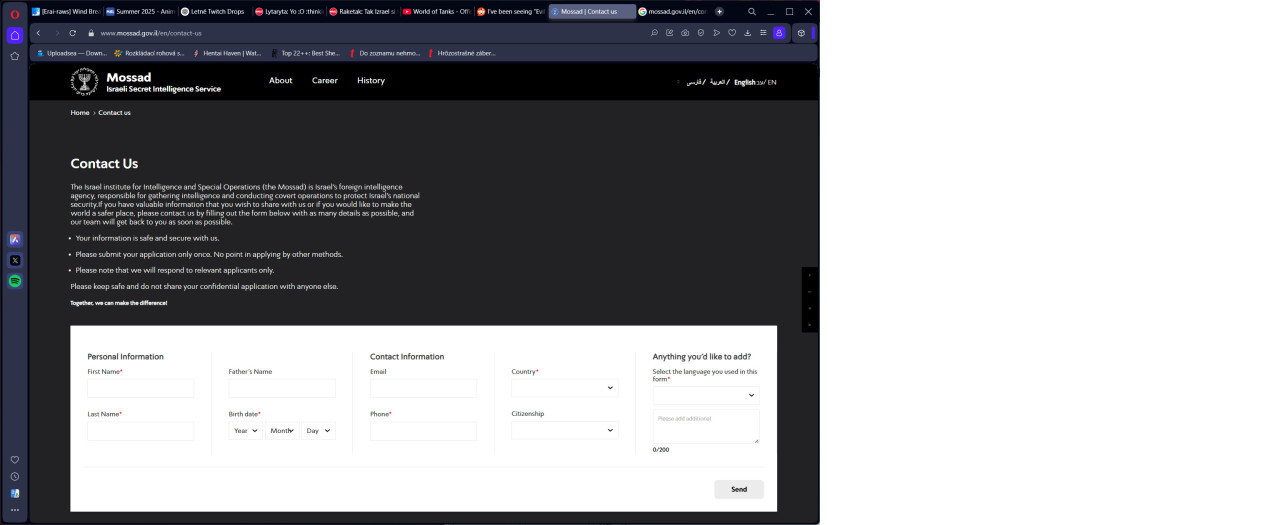Open the Citizenship dropdown
The width and height of the screenshot is (1280, 525).
tap(565, 430)
